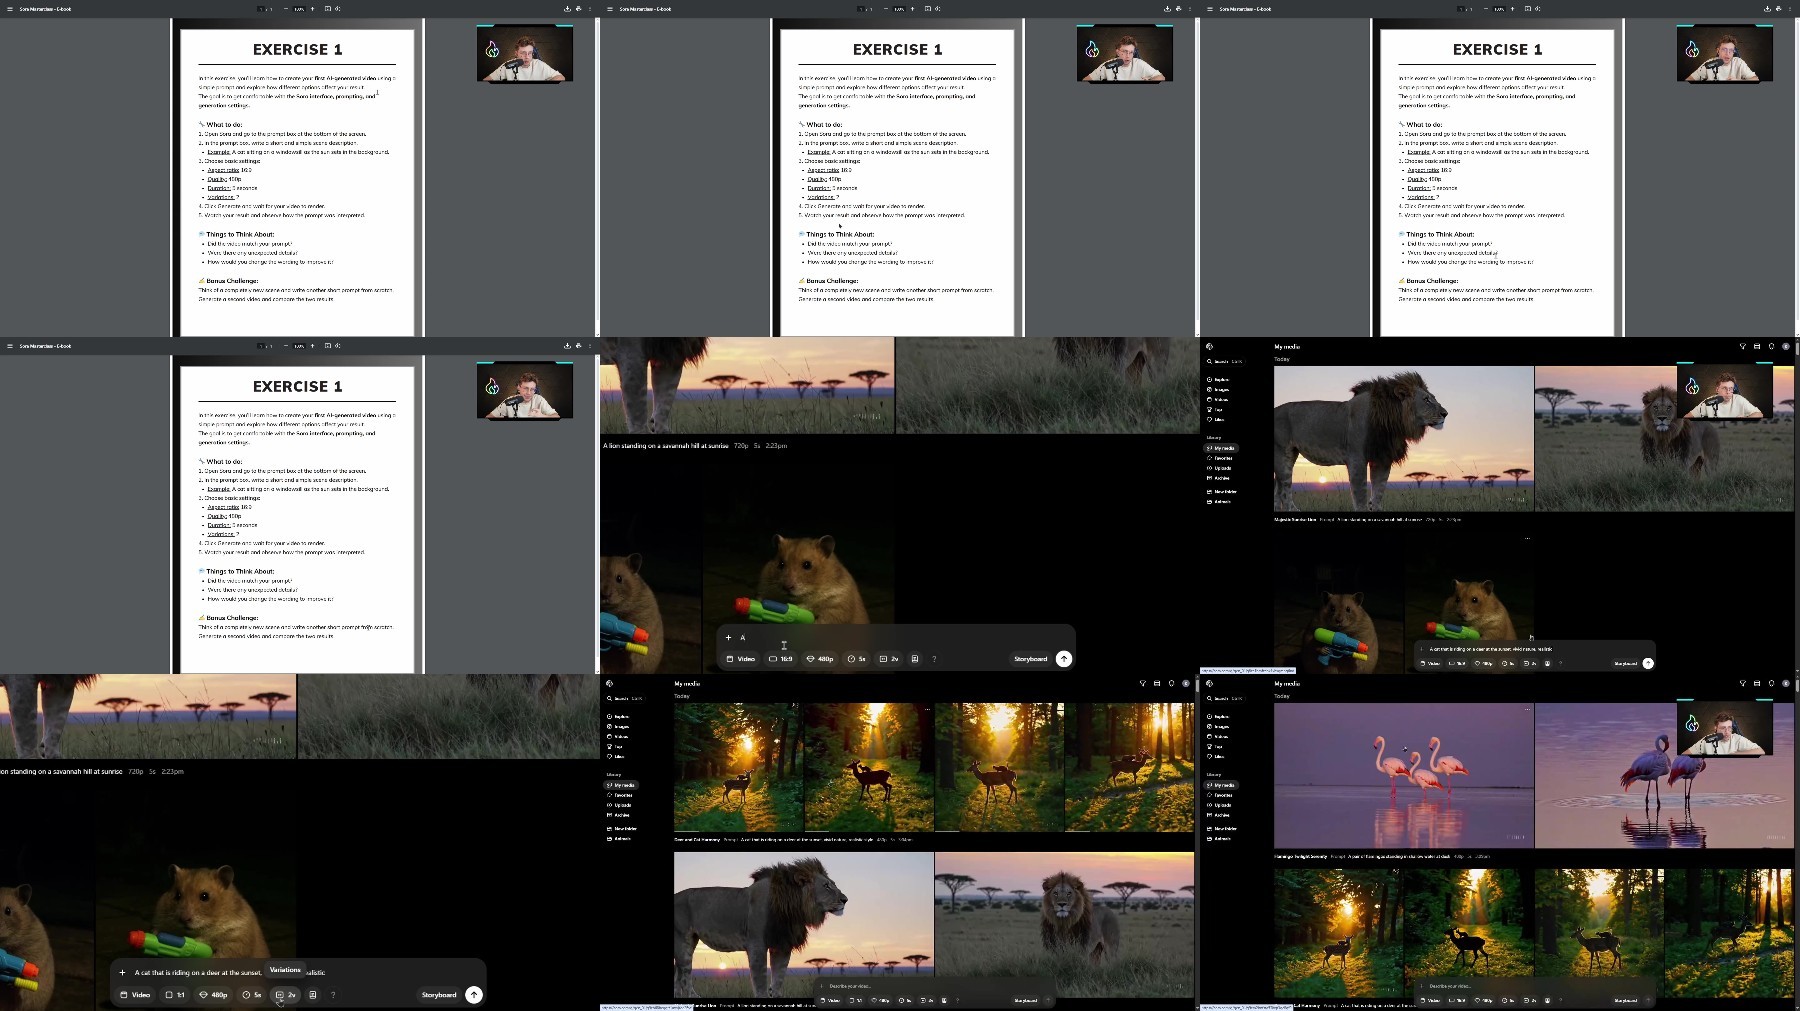Click the help question mark beside the 16:9 settings
Viewport: 1800px width, 1011px height.
(x=934, y=659)
